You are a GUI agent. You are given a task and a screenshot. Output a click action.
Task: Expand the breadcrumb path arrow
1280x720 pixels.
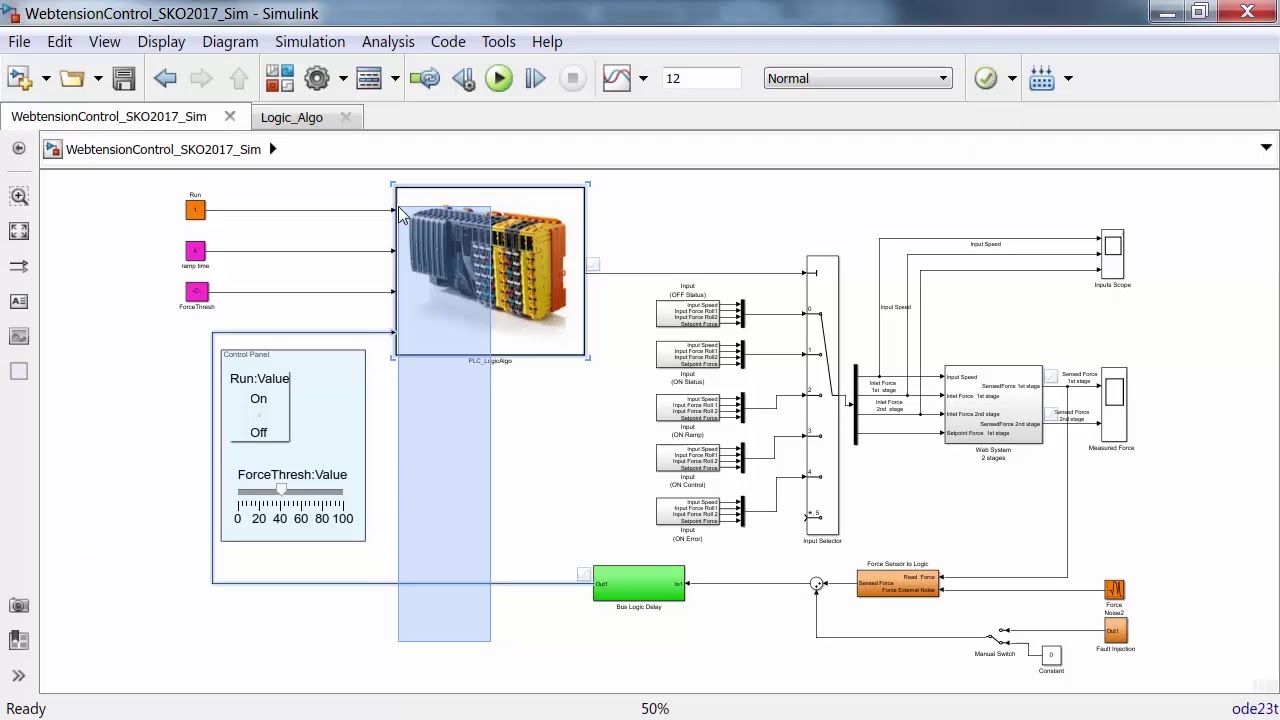point(272,149)
